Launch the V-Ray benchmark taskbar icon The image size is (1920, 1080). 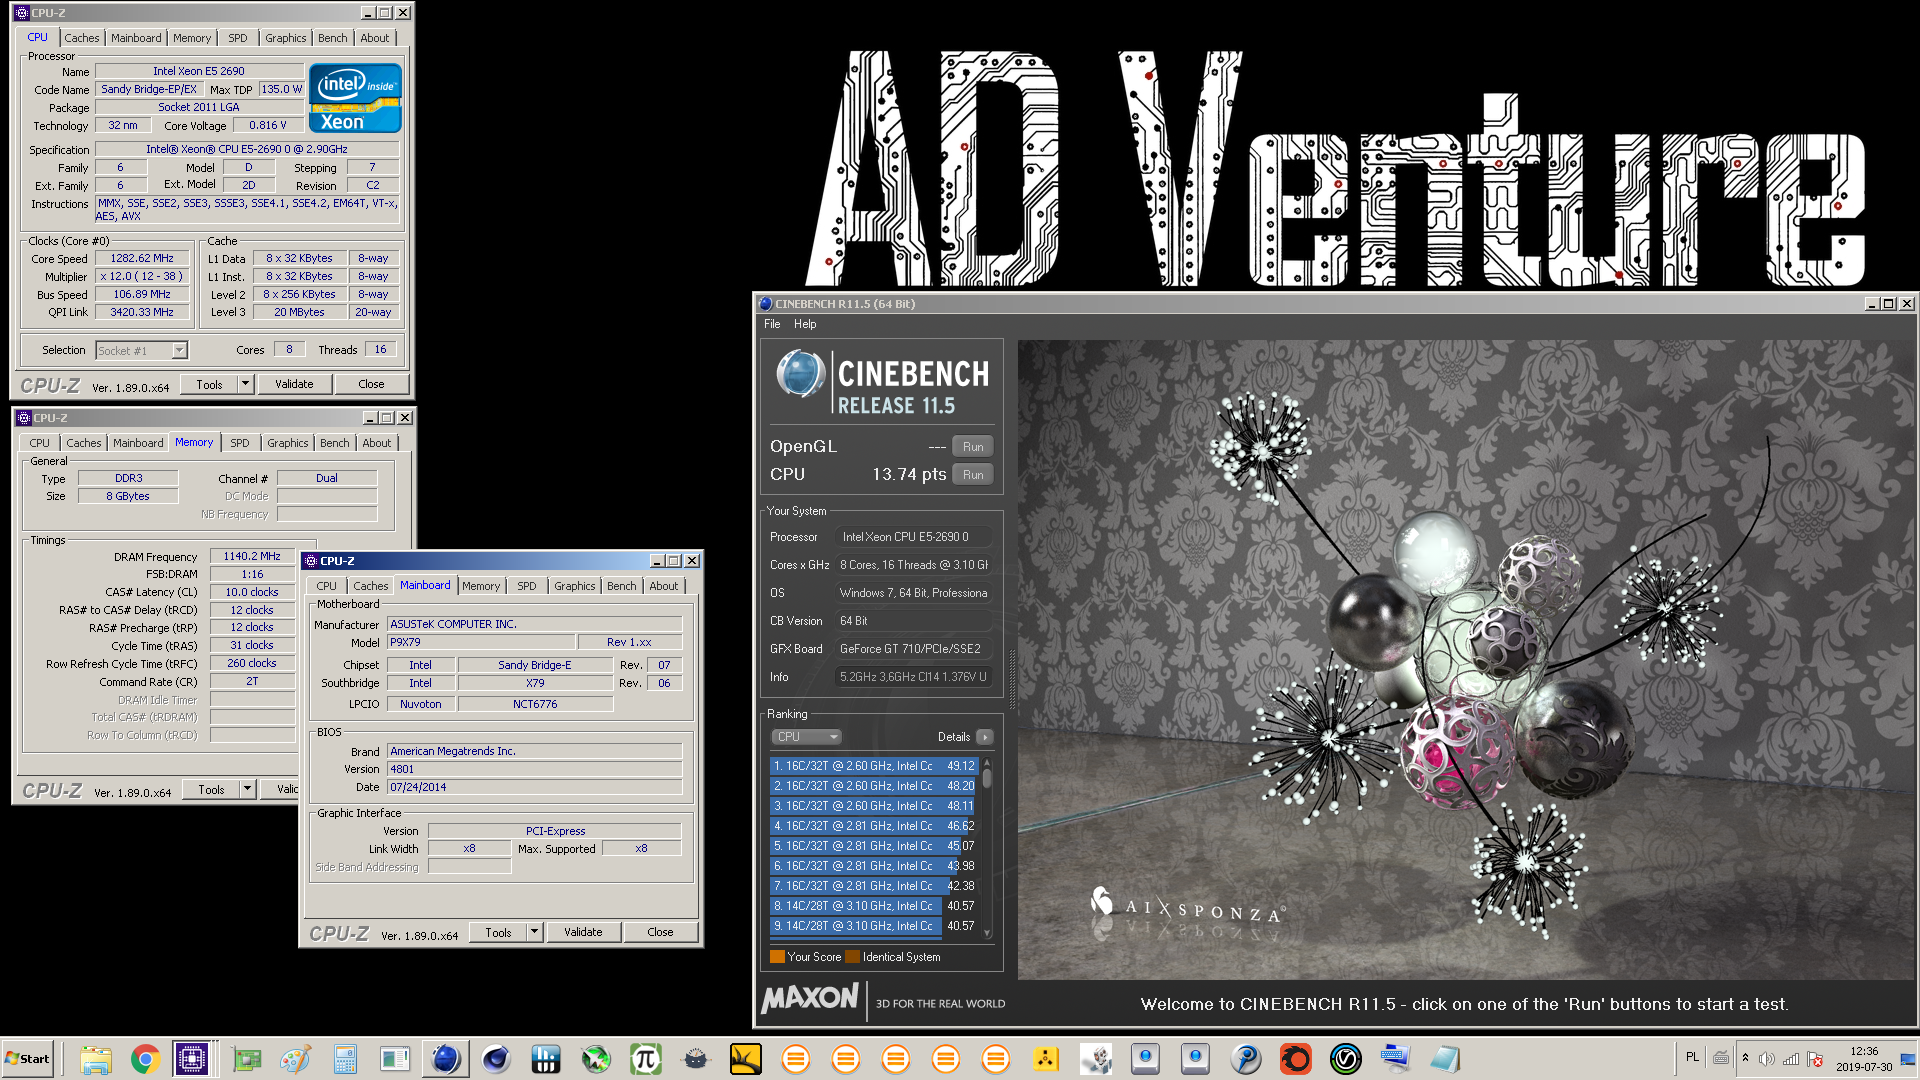pos(1346,1059)
